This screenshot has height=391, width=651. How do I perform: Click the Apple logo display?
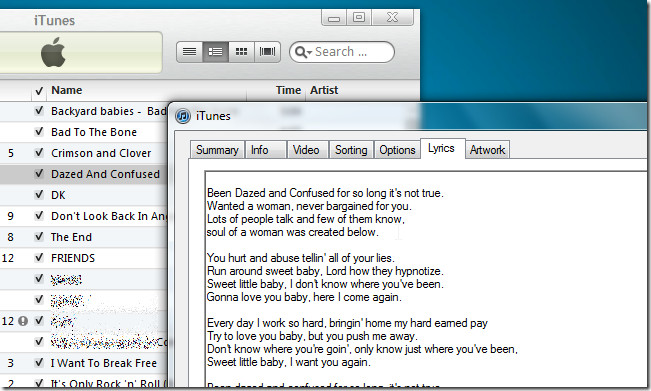pyautogui.click(x=53, y=52)
